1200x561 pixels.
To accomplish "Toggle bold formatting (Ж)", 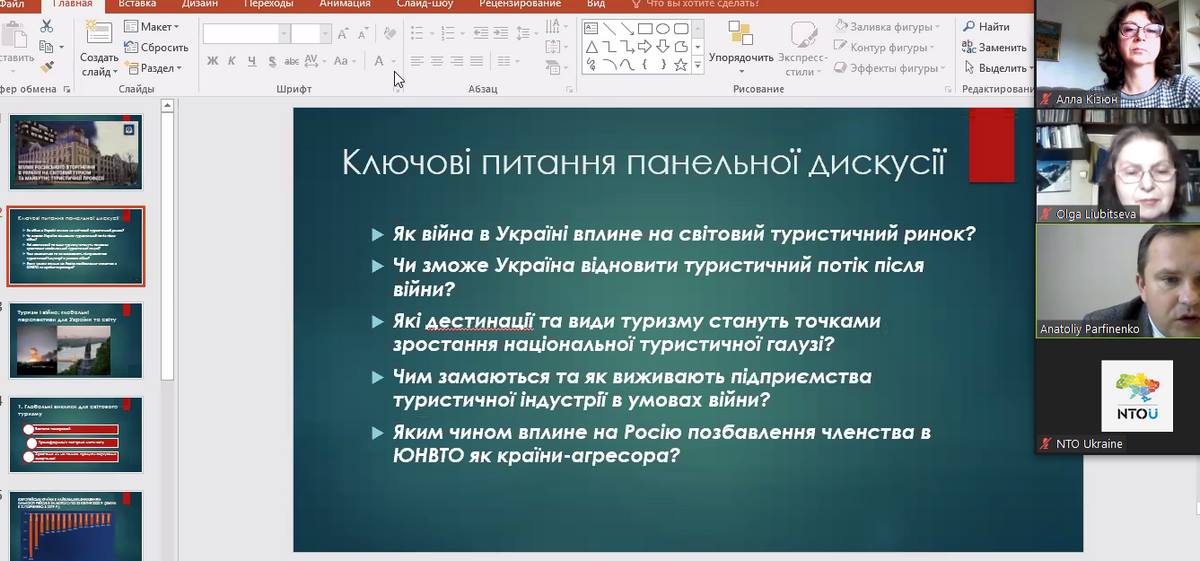I will click(212, 61).
